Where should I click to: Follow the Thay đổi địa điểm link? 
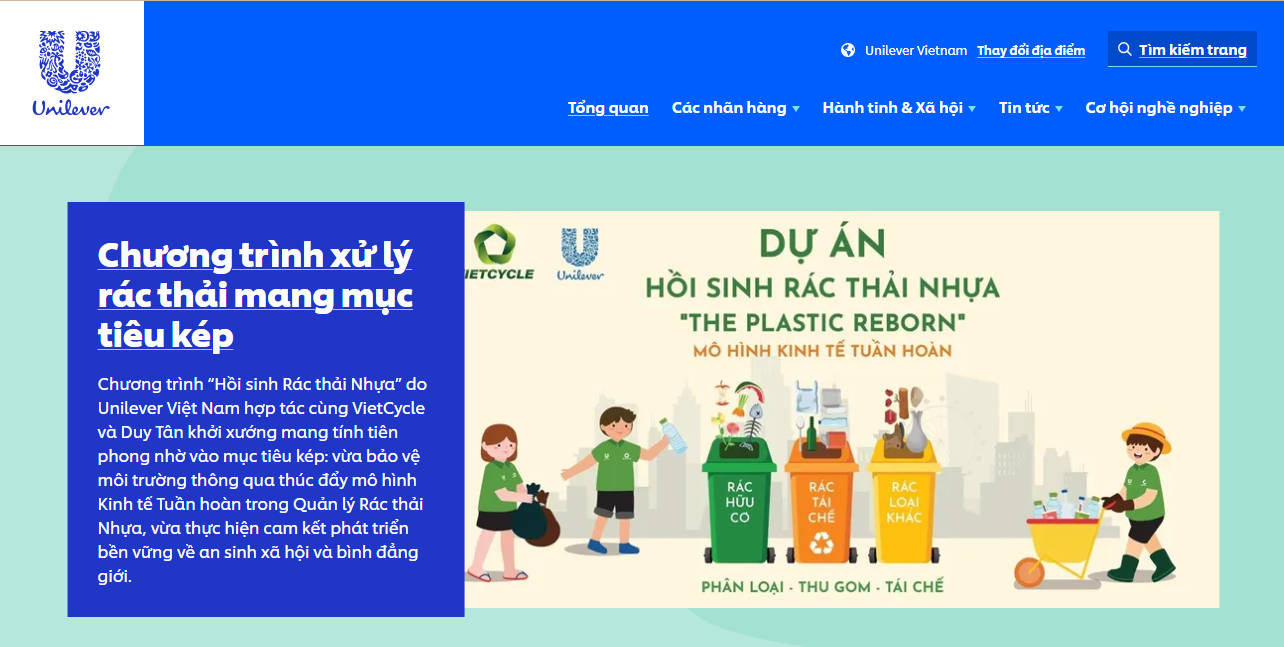click(x=1031, y=50)
